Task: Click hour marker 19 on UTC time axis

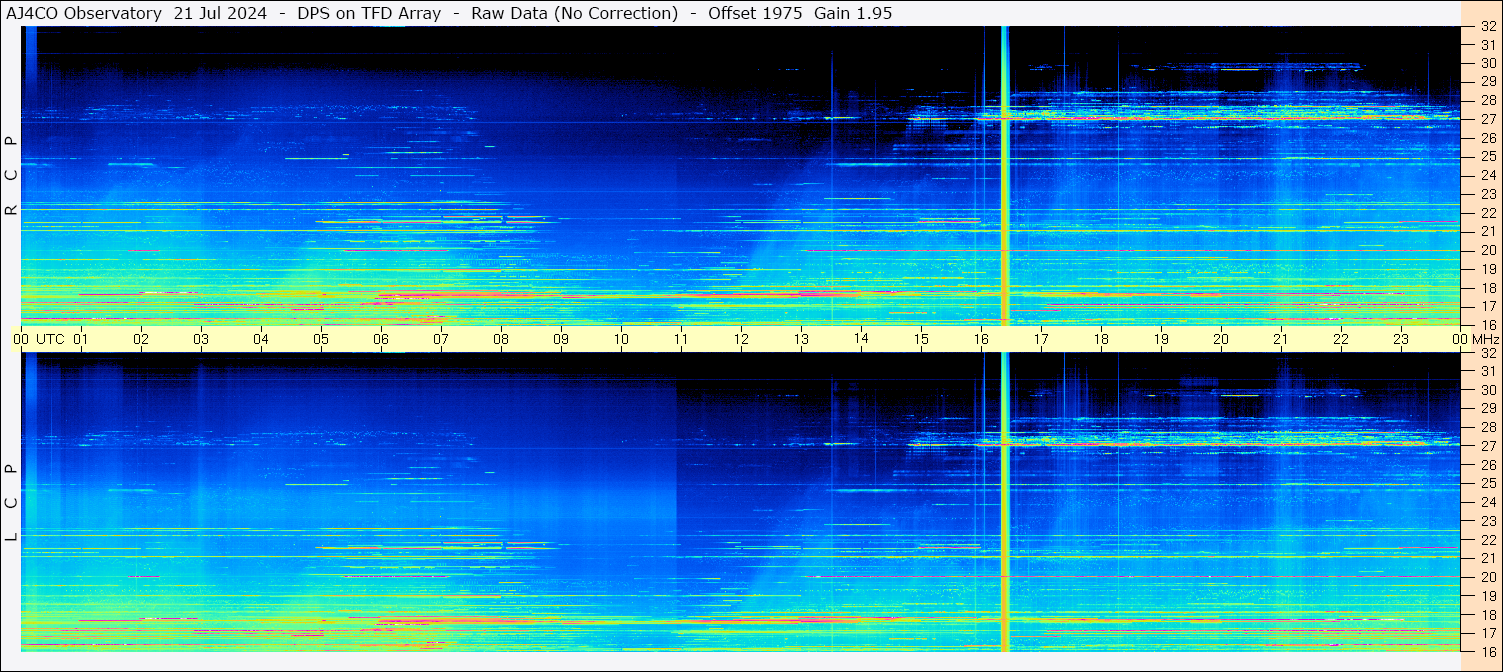Action: 1161,339
